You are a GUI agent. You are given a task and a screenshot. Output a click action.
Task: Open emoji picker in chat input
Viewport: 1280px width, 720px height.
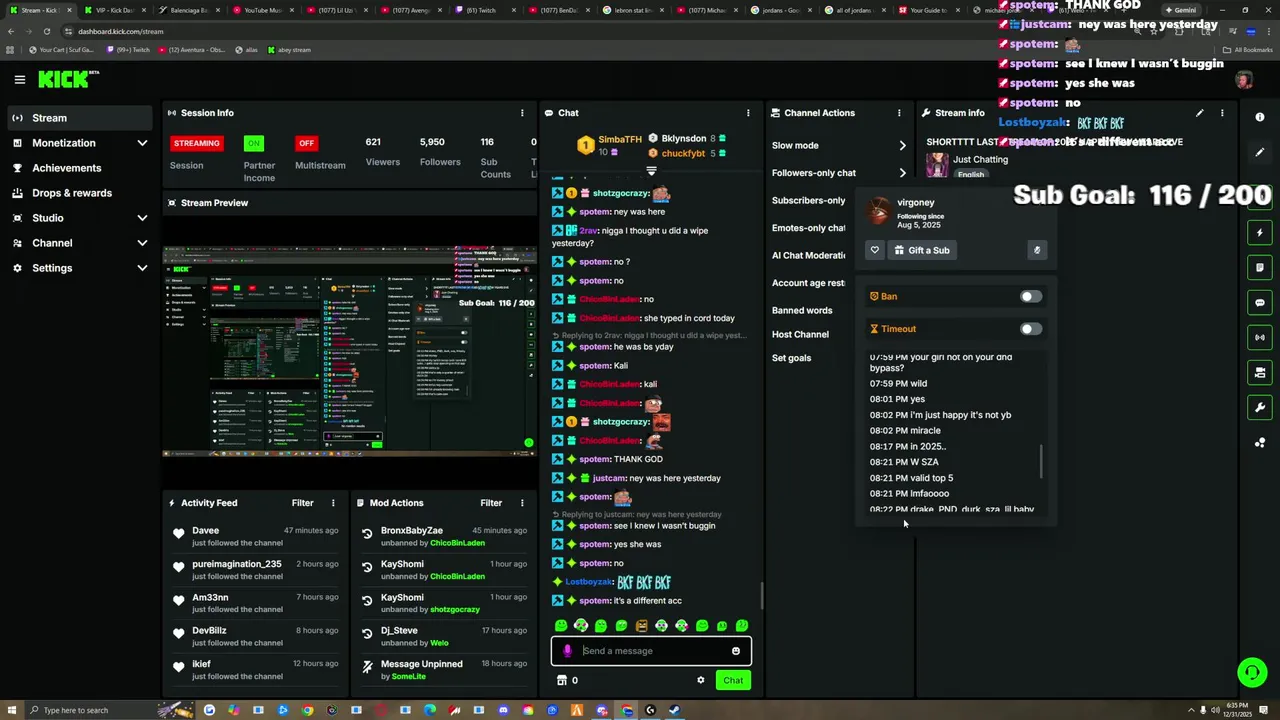click(736, 651)
